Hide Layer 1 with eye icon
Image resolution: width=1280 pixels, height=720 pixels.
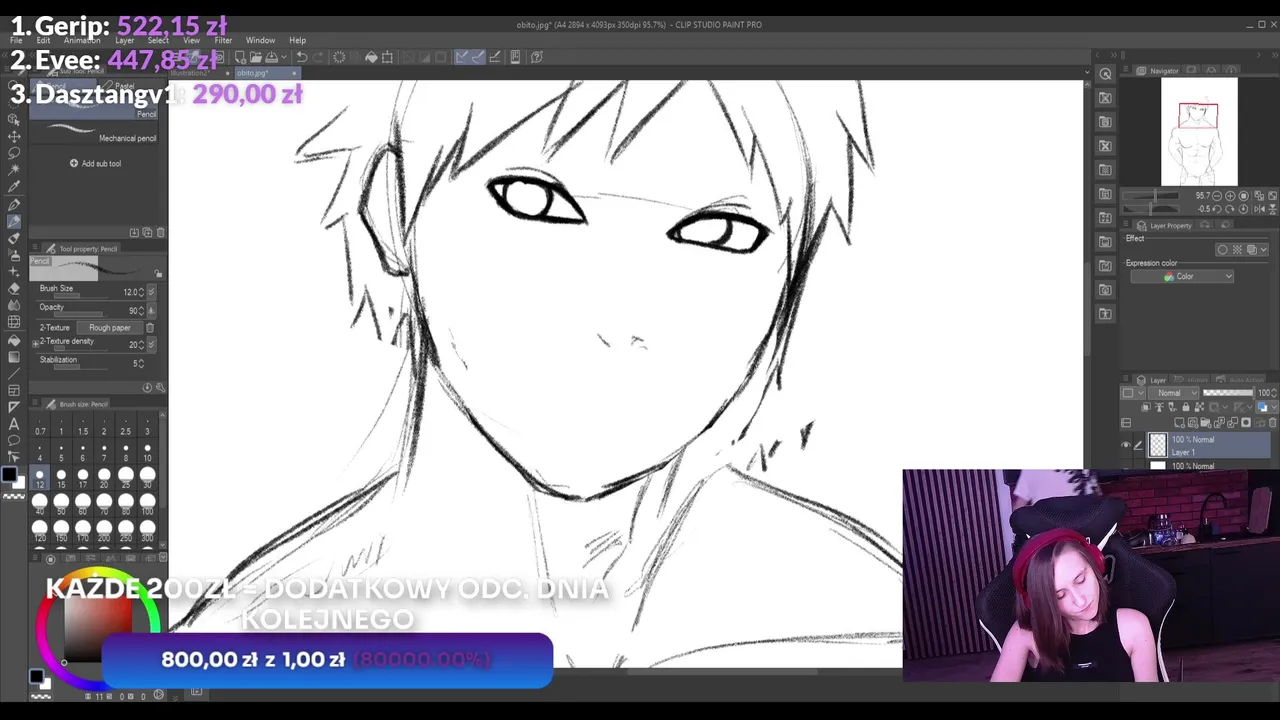[1126, 445]
